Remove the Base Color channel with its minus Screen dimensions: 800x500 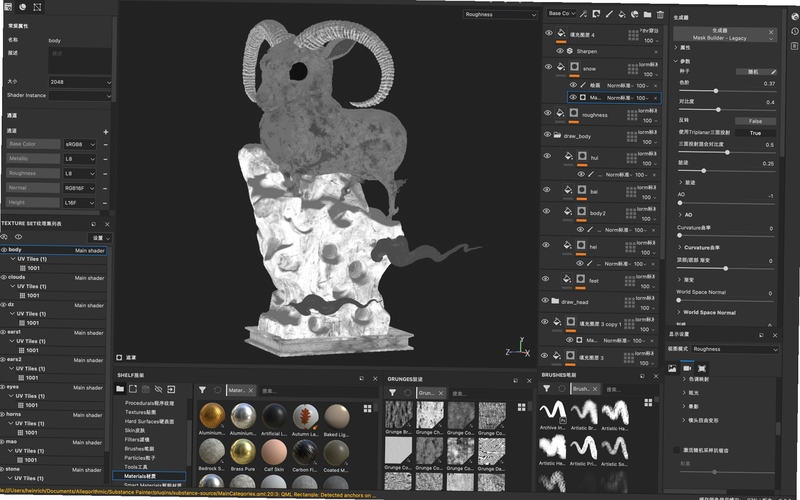pyautogui.click(x=106, y=144)
